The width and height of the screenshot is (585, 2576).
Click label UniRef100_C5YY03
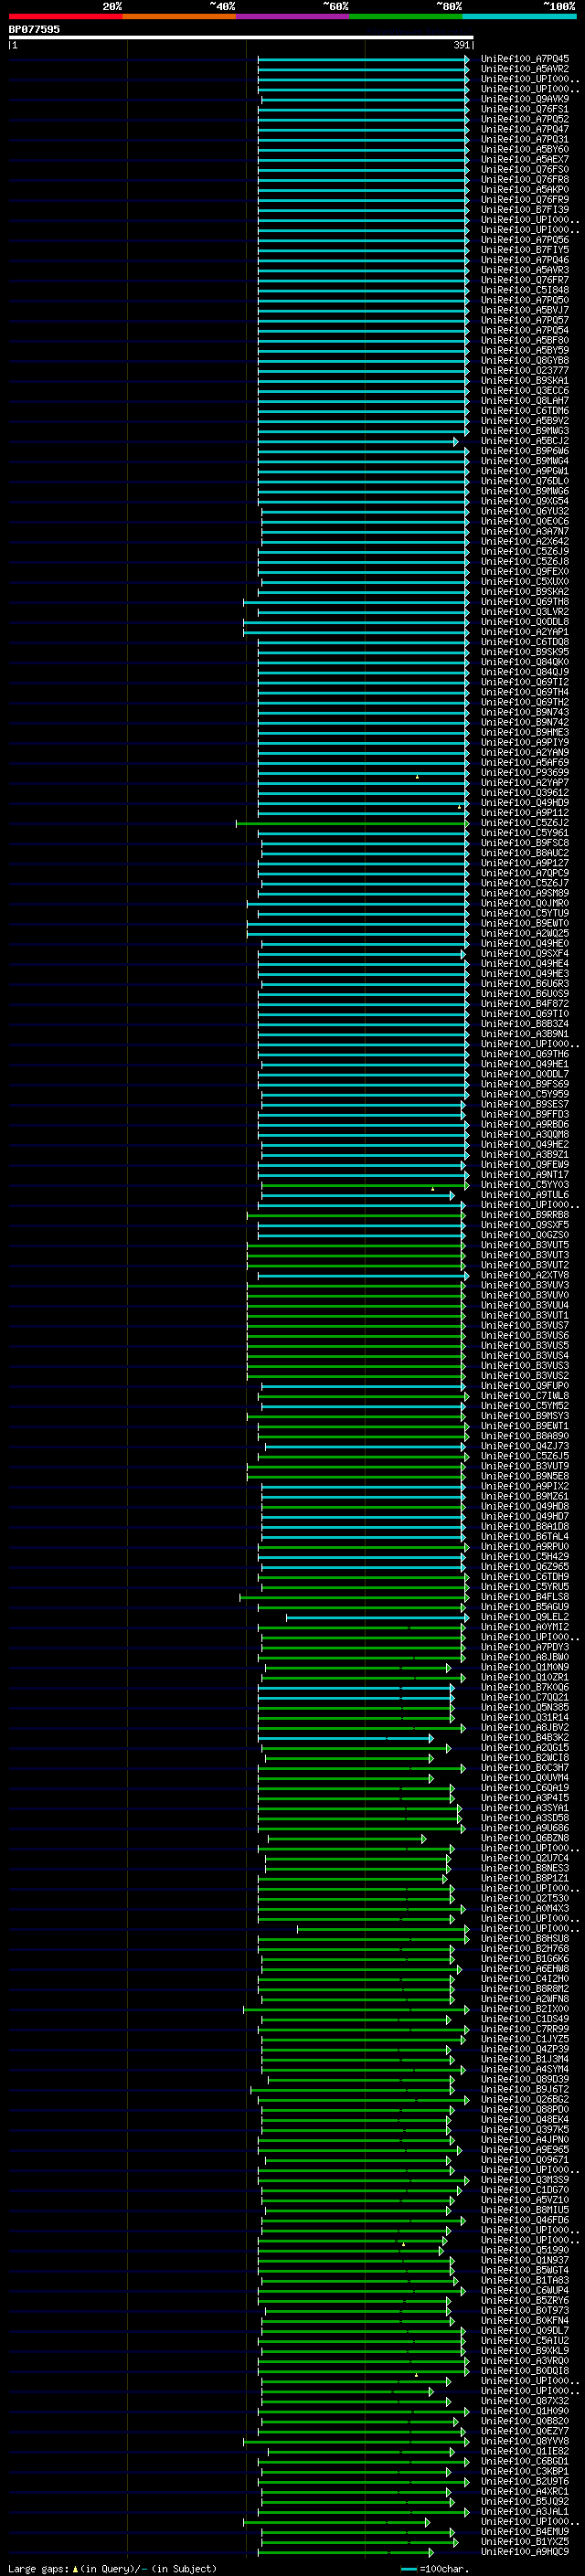pos(525,1185)
